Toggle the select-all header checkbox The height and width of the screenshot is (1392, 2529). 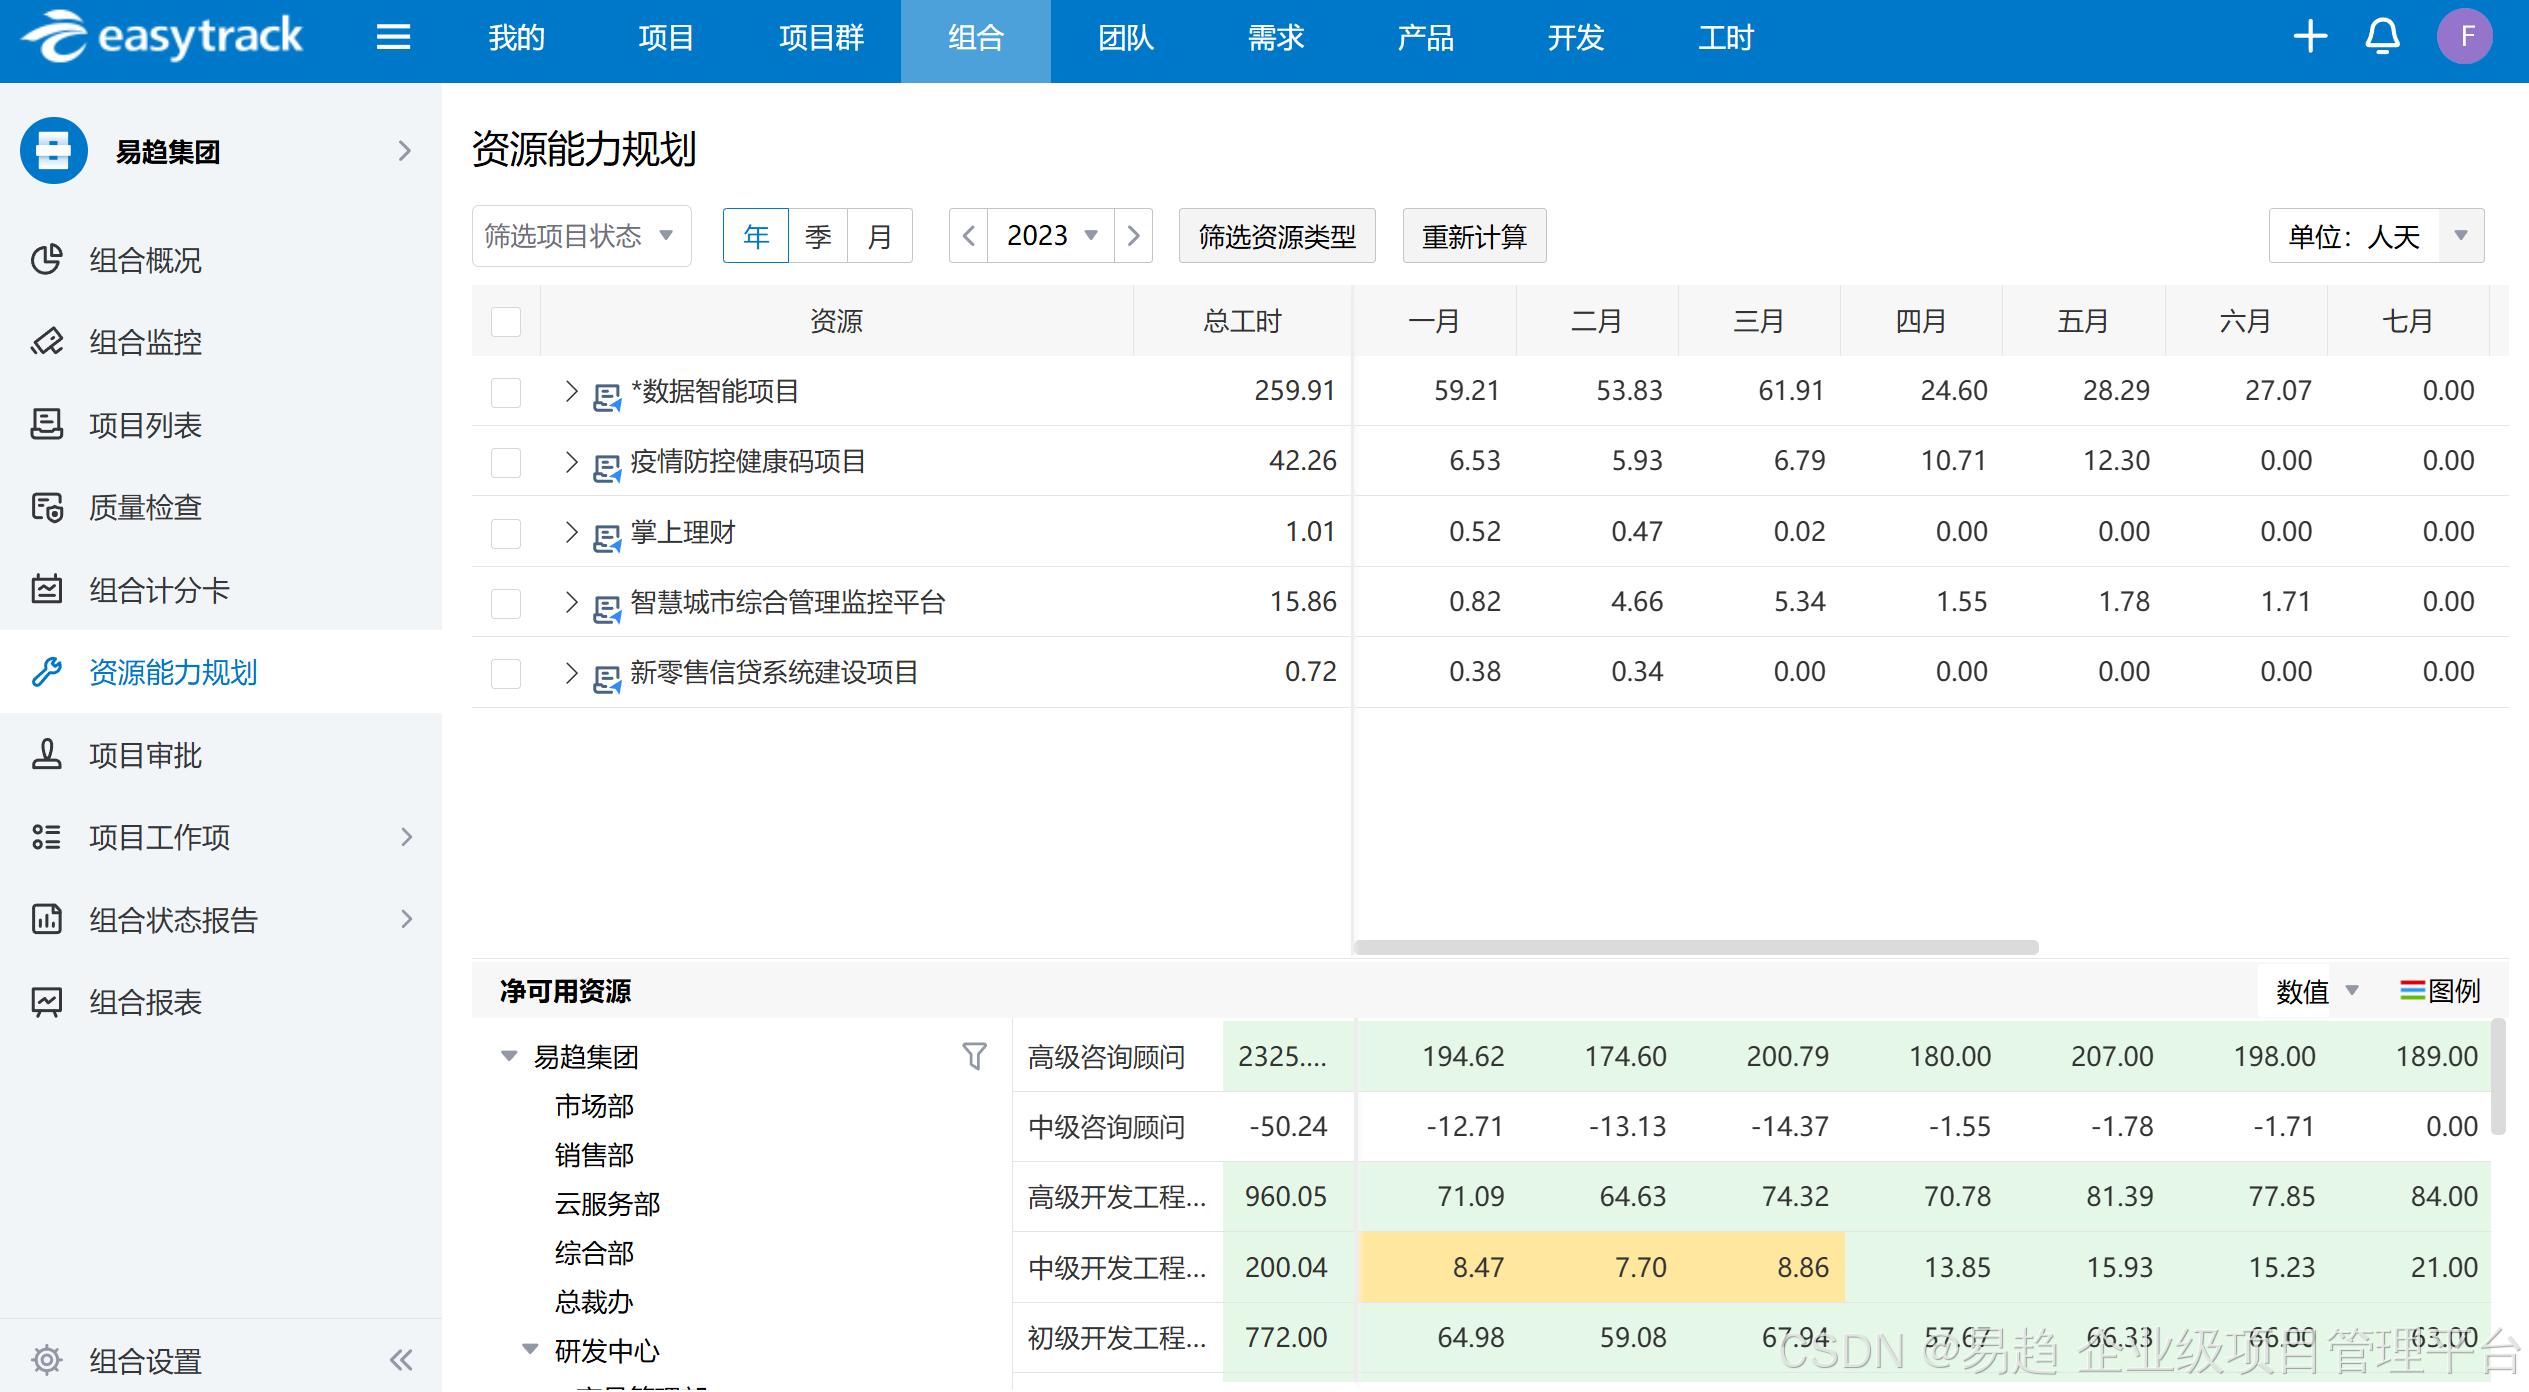[506, 322]
